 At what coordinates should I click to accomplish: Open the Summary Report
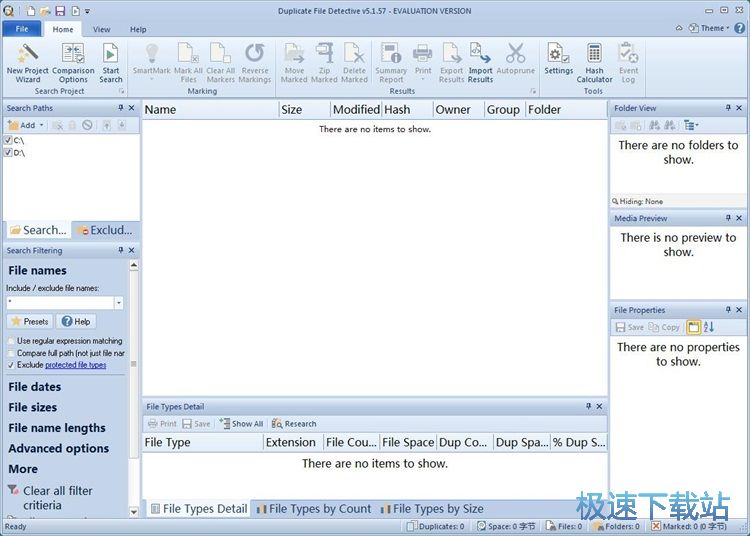coord(391,63)
